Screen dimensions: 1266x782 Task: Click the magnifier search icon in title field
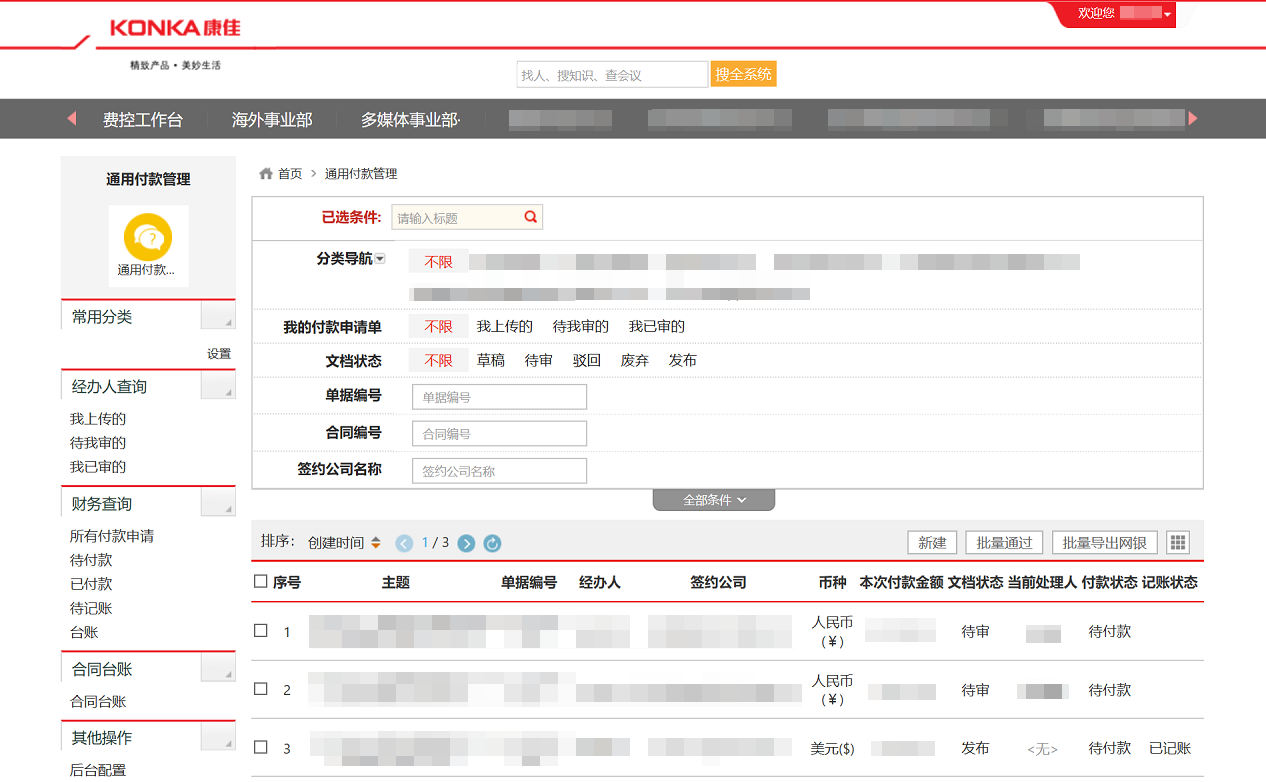[x=531, y=217]
